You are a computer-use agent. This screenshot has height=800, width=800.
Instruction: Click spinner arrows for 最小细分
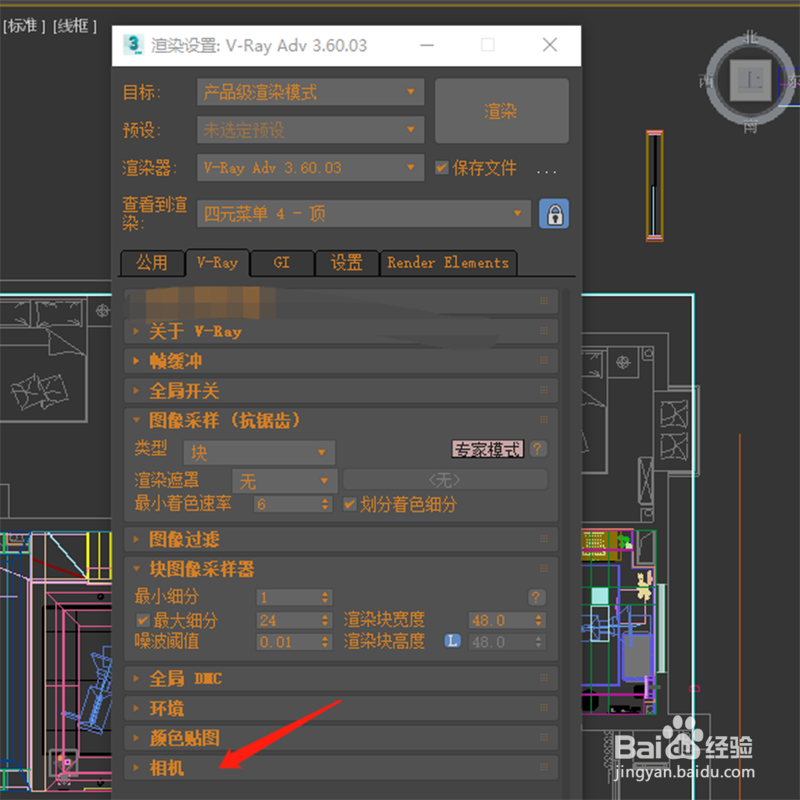[x=326, y=597]
